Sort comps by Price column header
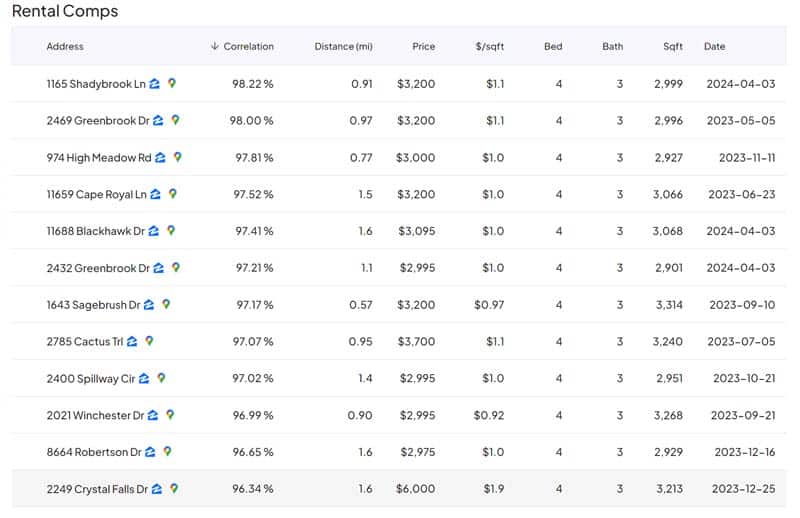Screen dimensions: 800x518 (423, 47)
